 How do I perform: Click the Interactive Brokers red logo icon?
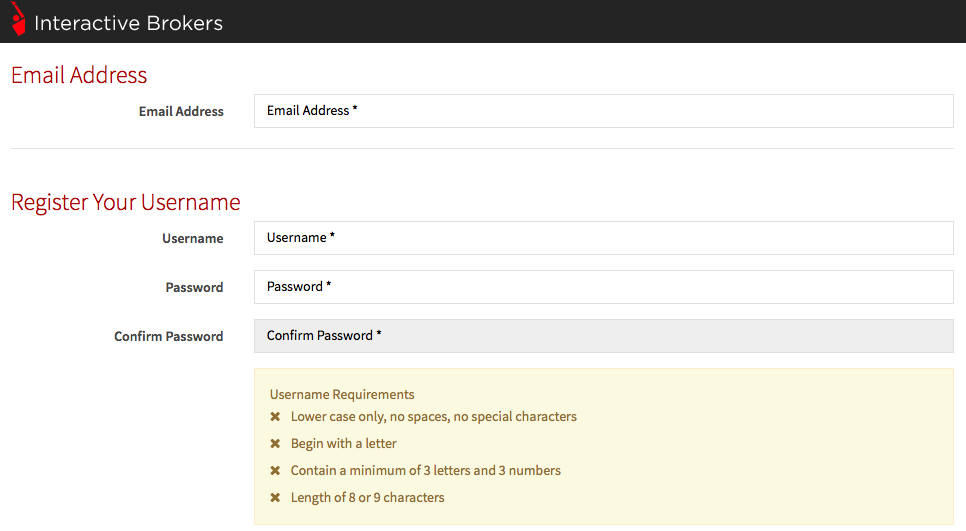[x=17, y=20]
